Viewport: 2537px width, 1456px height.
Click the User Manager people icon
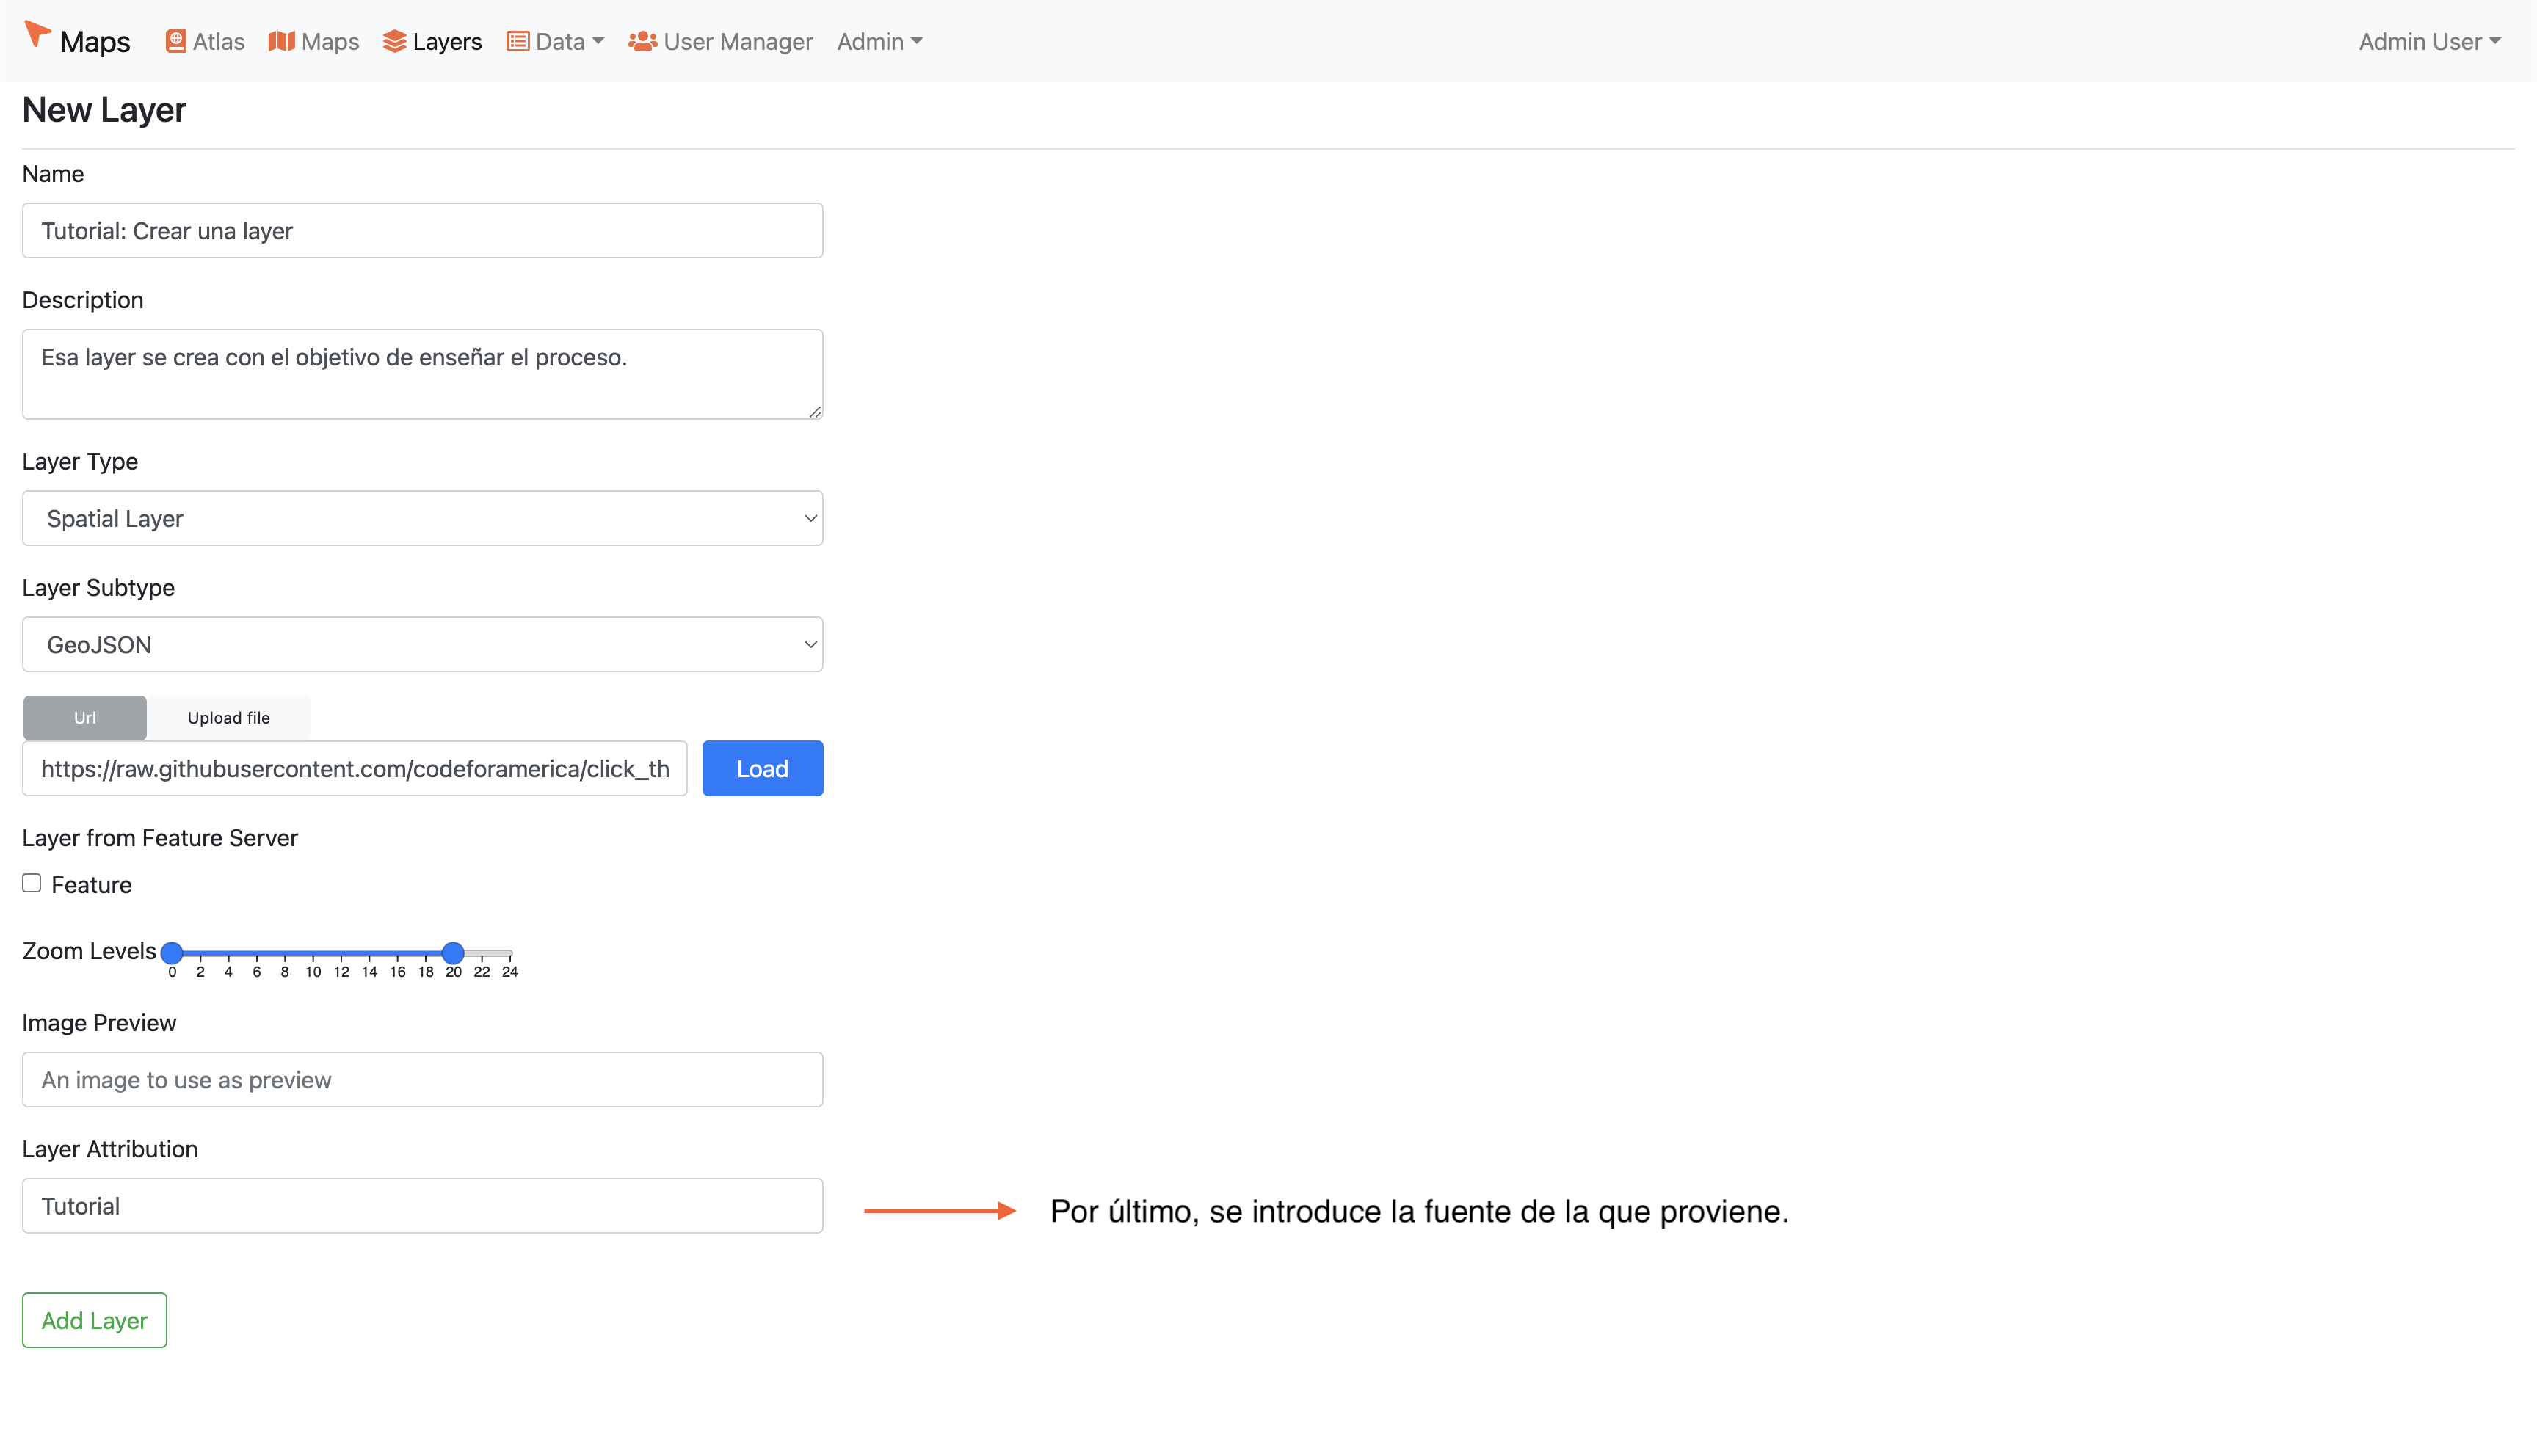642,41
